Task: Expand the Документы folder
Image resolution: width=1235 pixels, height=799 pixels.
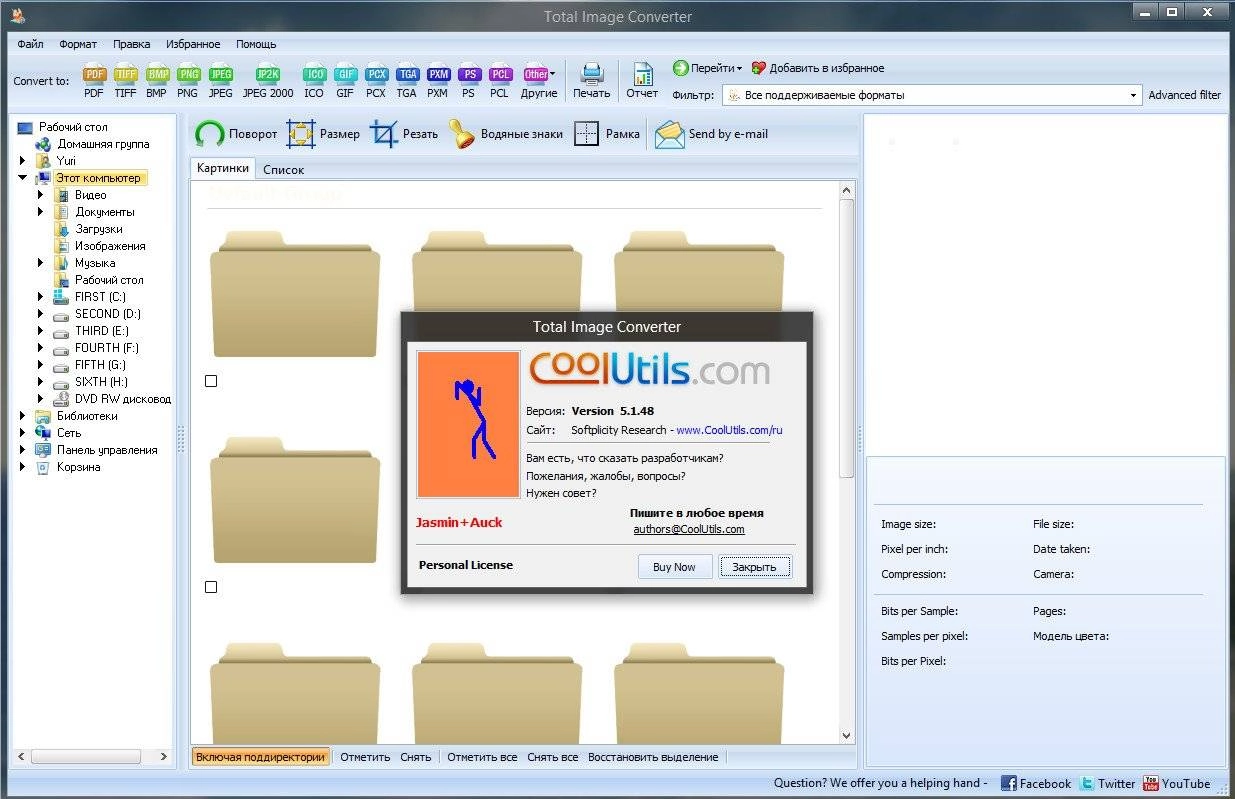Action: click(x=41, y=212)
